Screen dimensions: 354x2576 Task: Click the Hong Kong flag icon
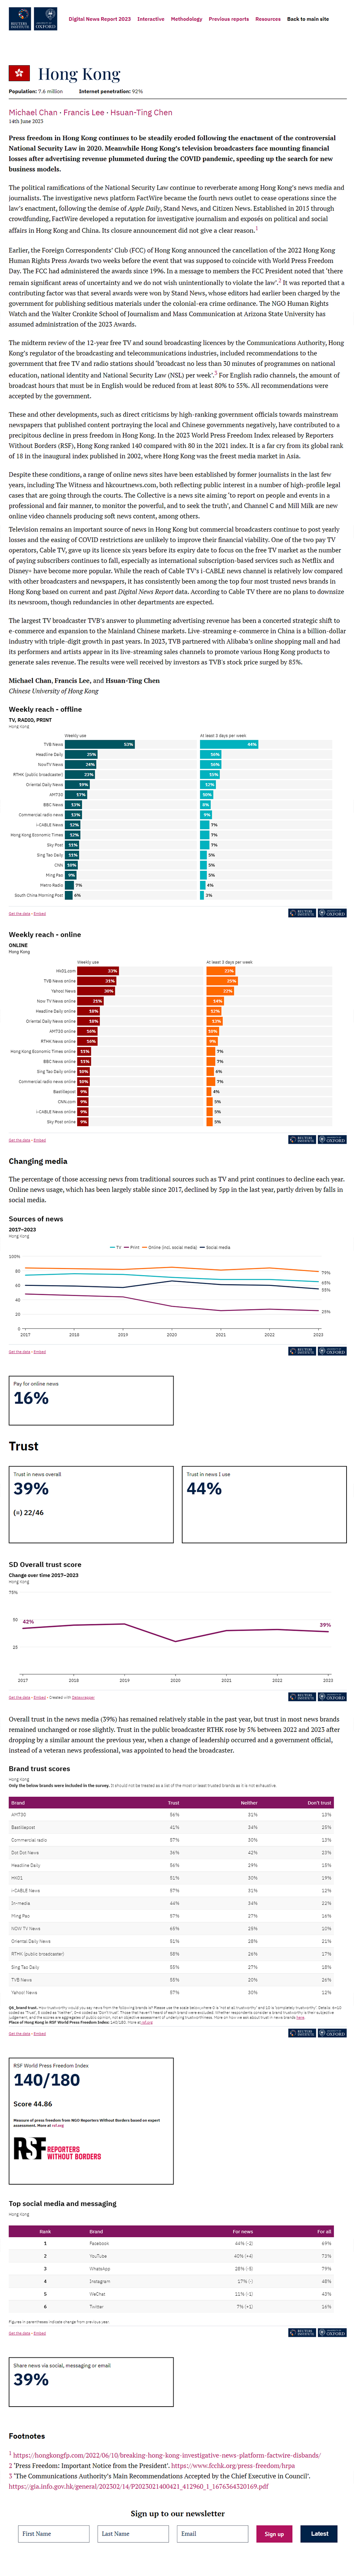pos(18,74)
